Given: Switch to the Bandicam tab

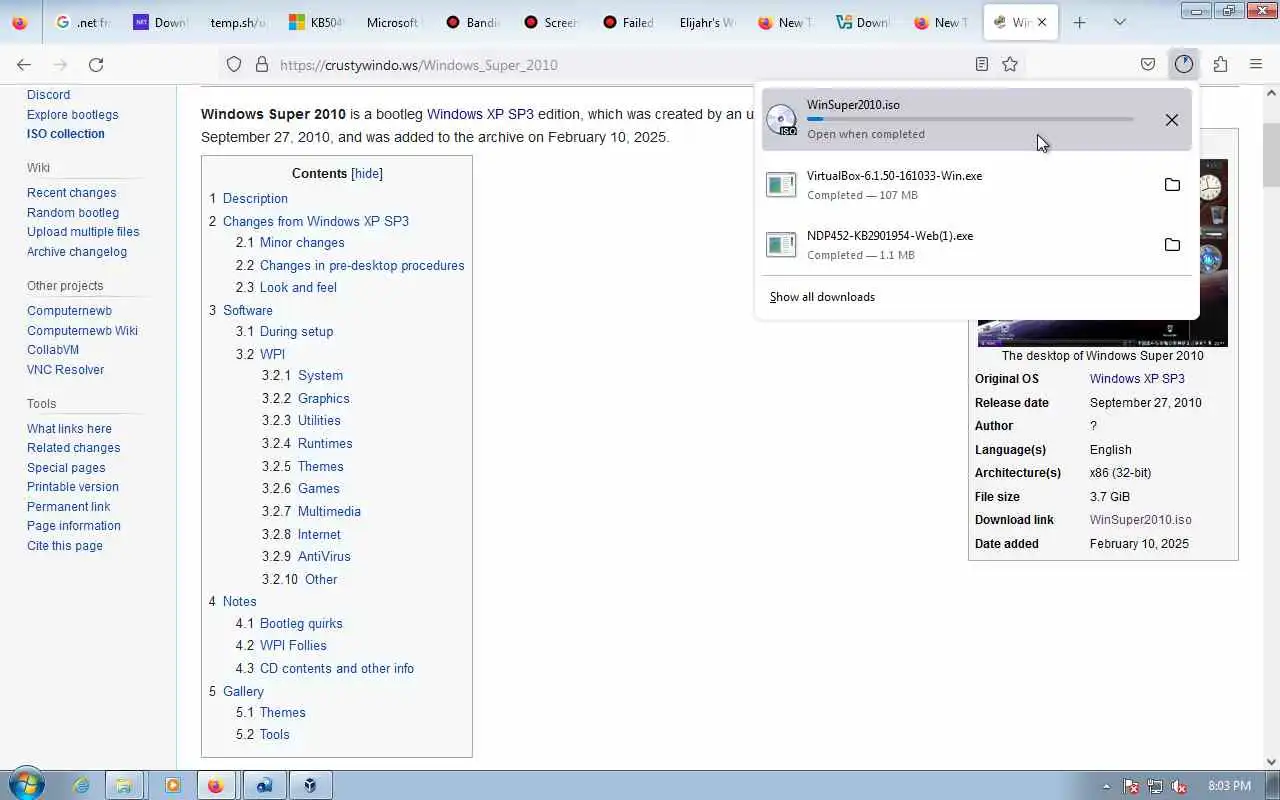Looking at the screenshot, I should tap(472, 22).
